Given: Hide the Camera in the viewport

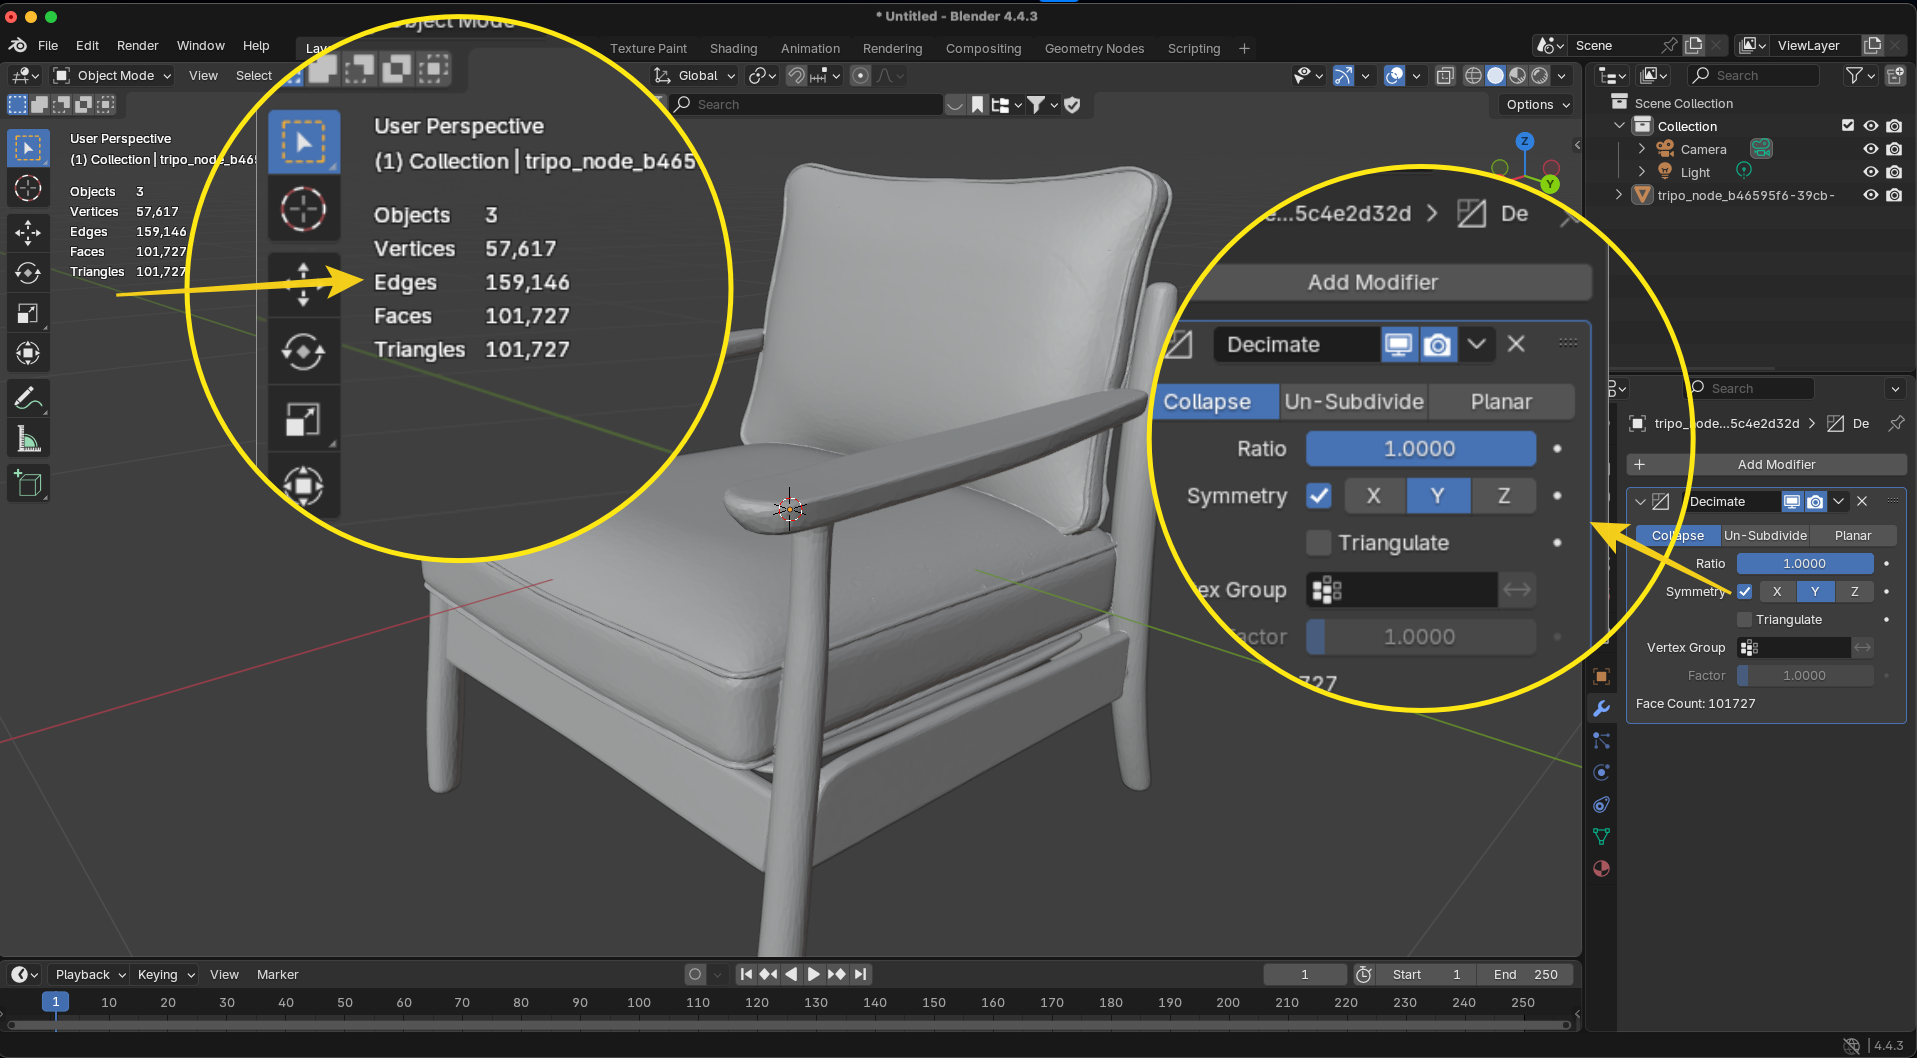Looking at the screenshot, I should (1870, 149).
